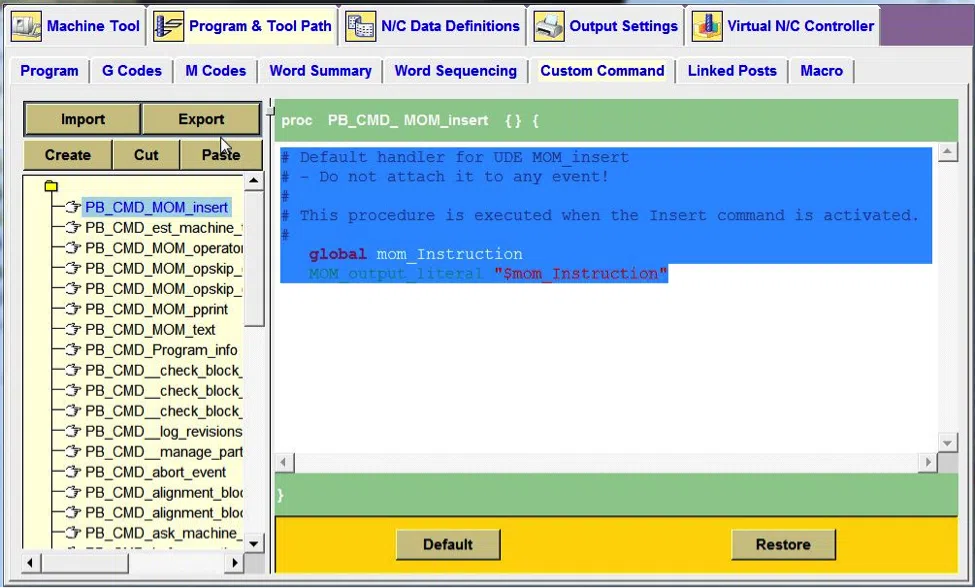
Task: Click the Virtual N/C Controller icon
Action: click(x=708, y=27)
